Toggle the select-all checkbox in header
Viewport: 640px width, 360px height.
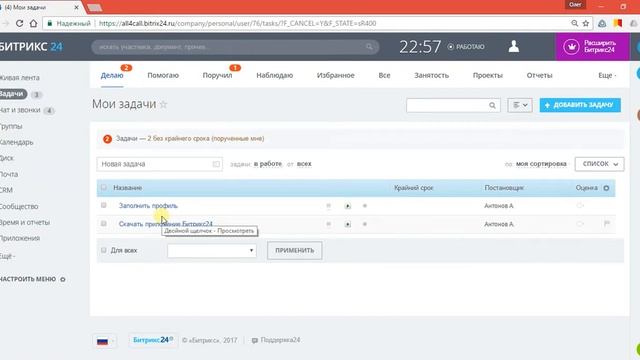click(x=104, y=187)
